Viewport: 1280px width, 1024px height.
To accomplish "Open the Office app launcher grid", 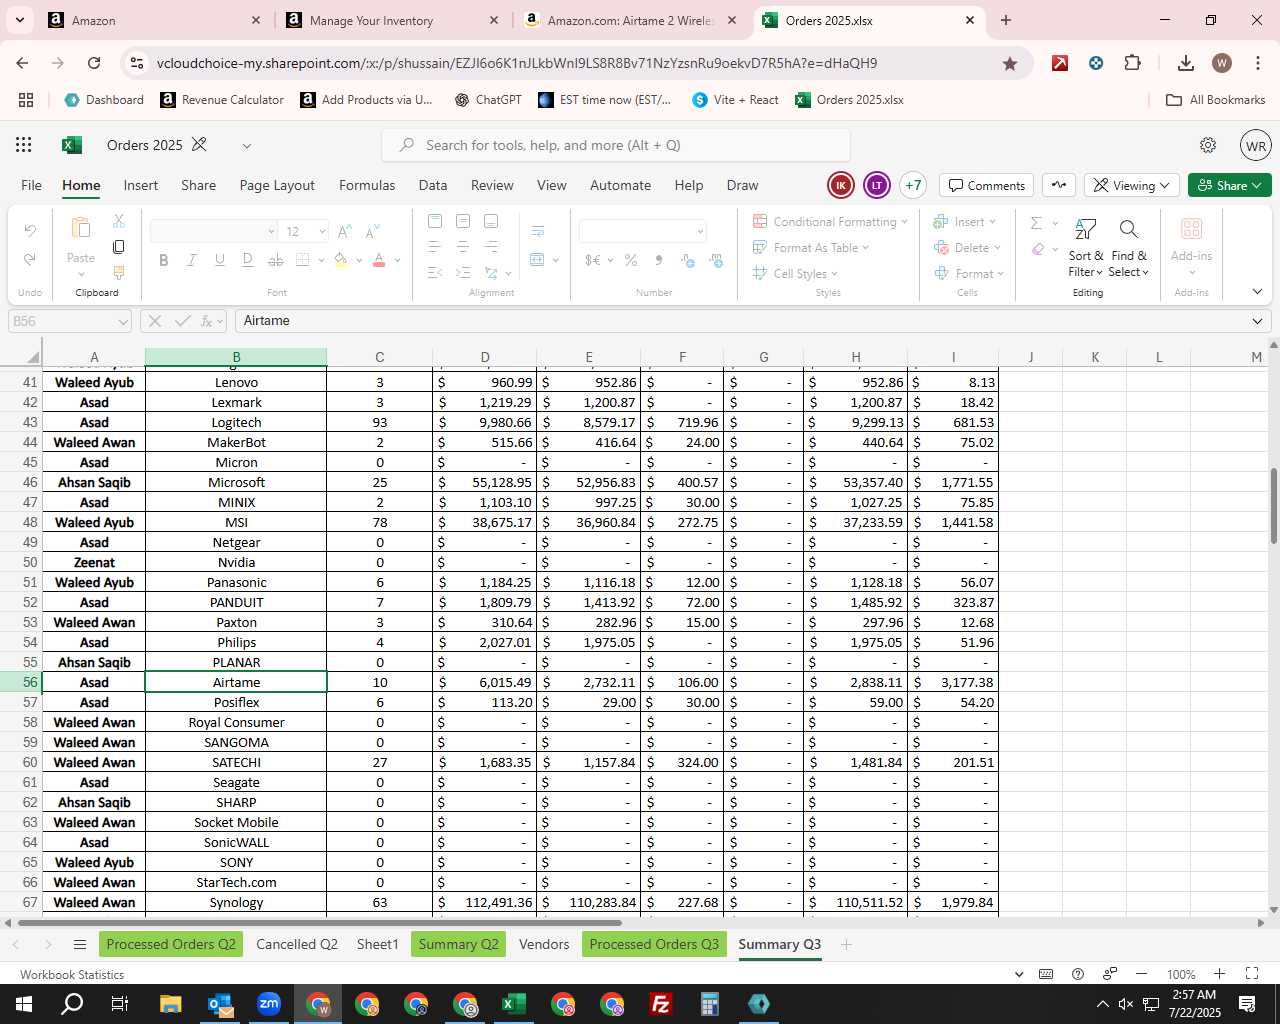I will (x=24, y=145).
